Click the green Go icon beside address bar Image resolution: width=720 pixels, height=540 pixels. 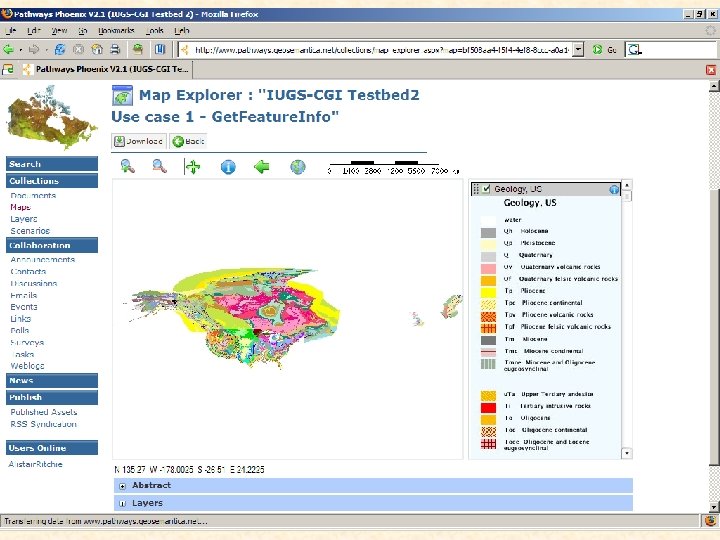point(597,49)
